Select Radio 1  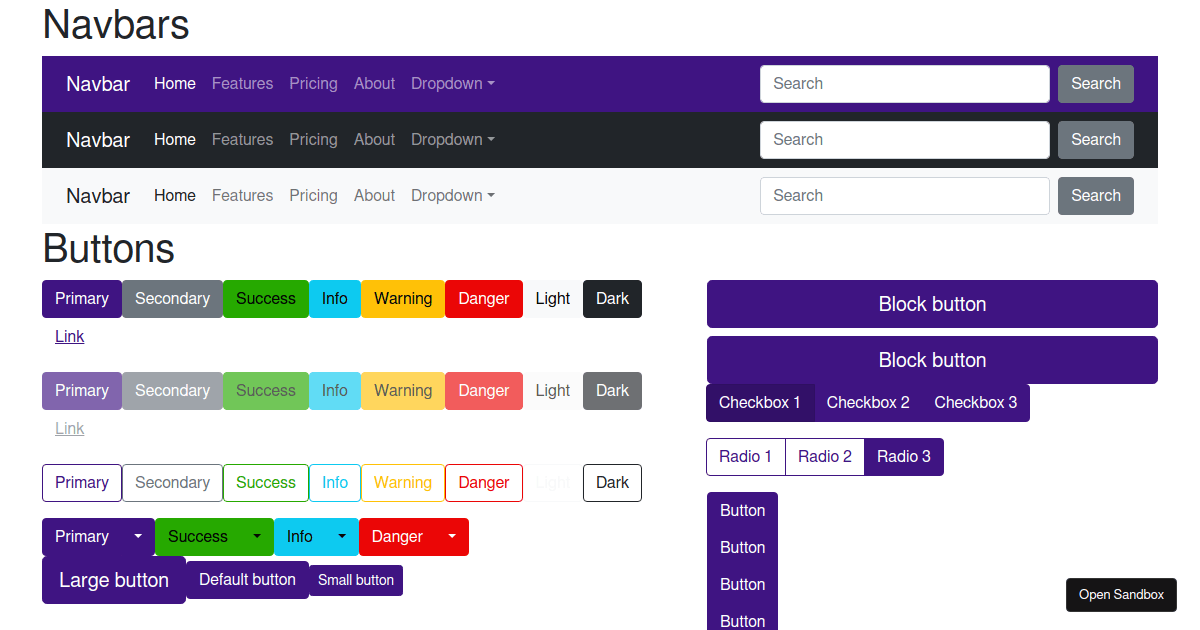[x=745, y=456]
